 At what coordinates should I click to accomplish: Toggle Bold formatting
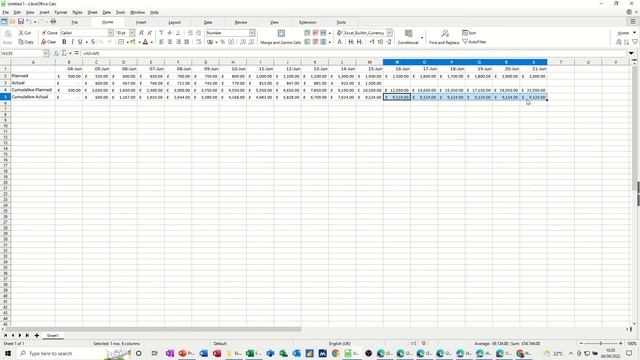(x=64, y=42)
